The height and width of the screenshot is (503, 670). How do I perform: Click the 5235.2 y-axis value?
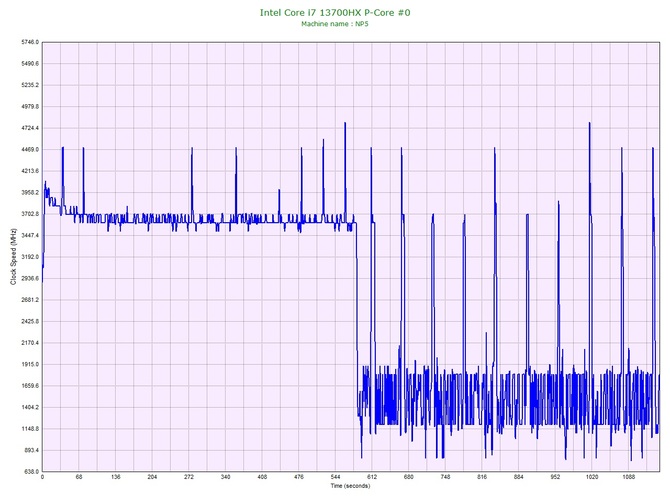[30, 85]
